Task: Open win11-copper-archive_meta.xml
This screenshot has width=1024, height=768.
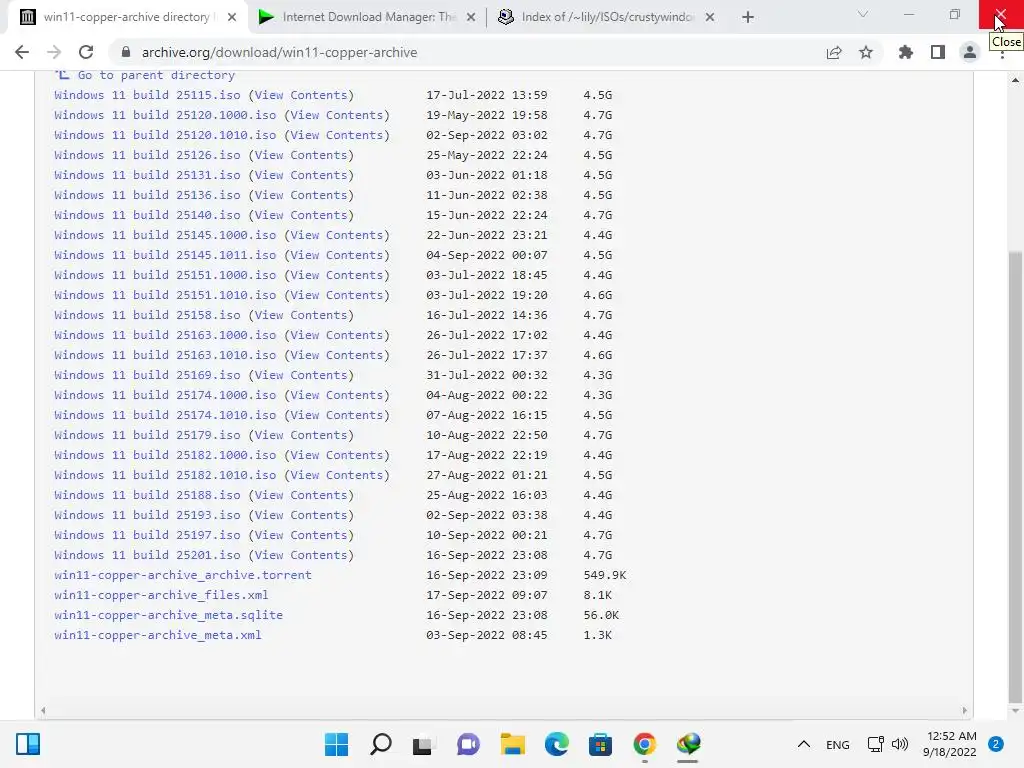Action: [157, 635]
